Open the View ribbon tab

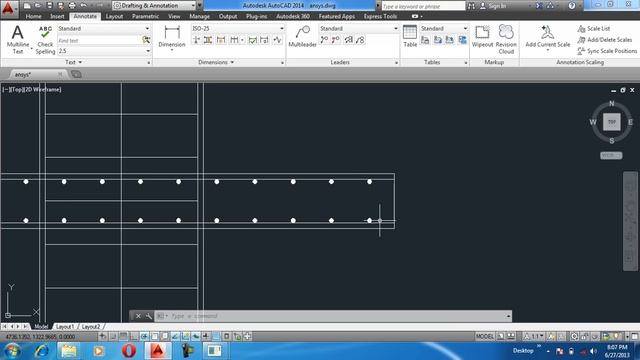pyautogui.click(x=174, y=16)
